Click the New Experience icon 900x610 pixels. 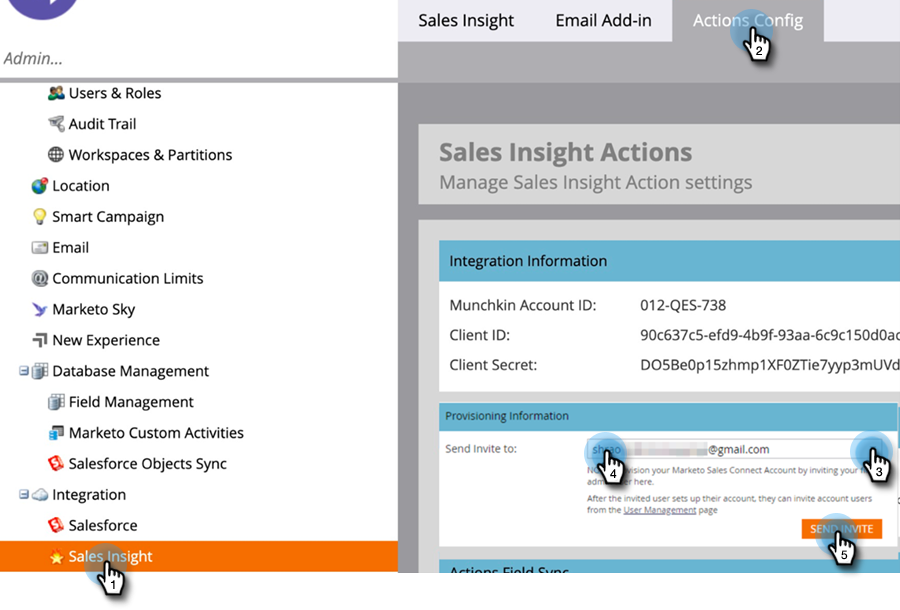click(40, 340)
